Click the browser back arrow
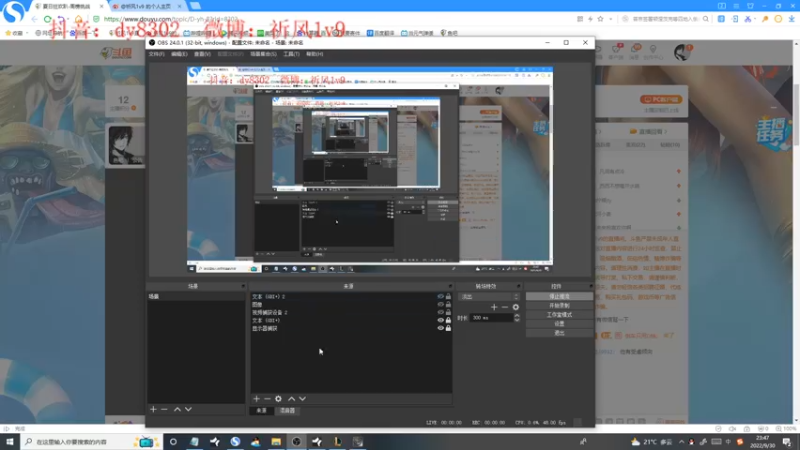Screen dimensions: 800x450 tap(34, 19)
